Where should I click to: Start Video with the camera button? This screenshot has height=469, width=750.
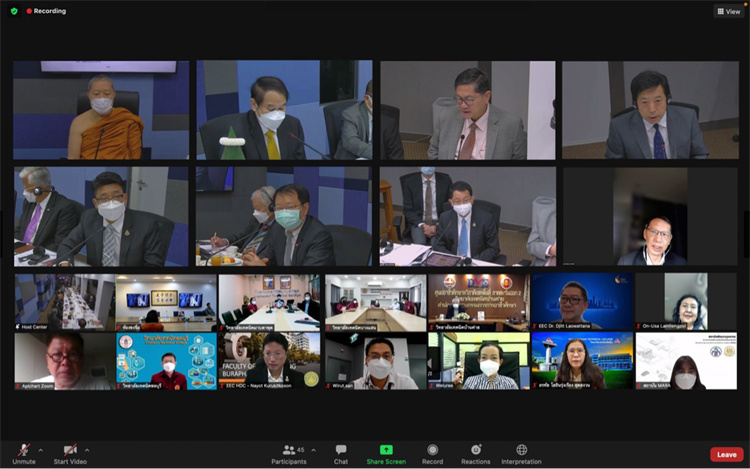[x=70, y=451]
